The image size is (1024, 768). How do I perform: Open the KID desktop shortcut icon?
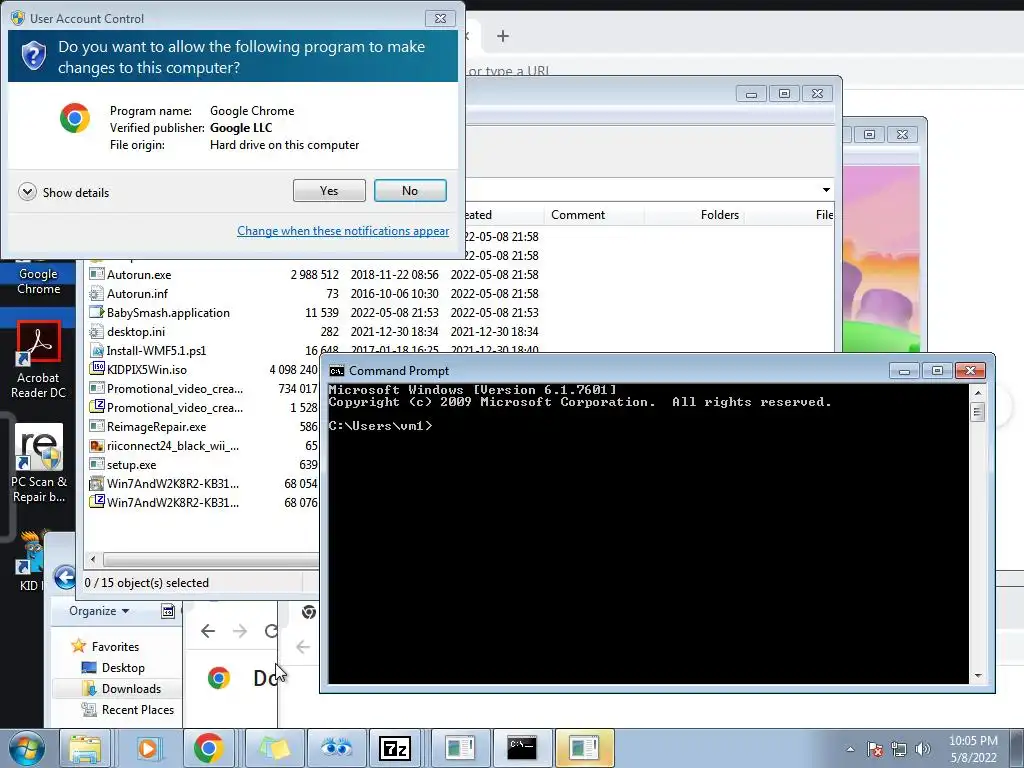[30, 562]
